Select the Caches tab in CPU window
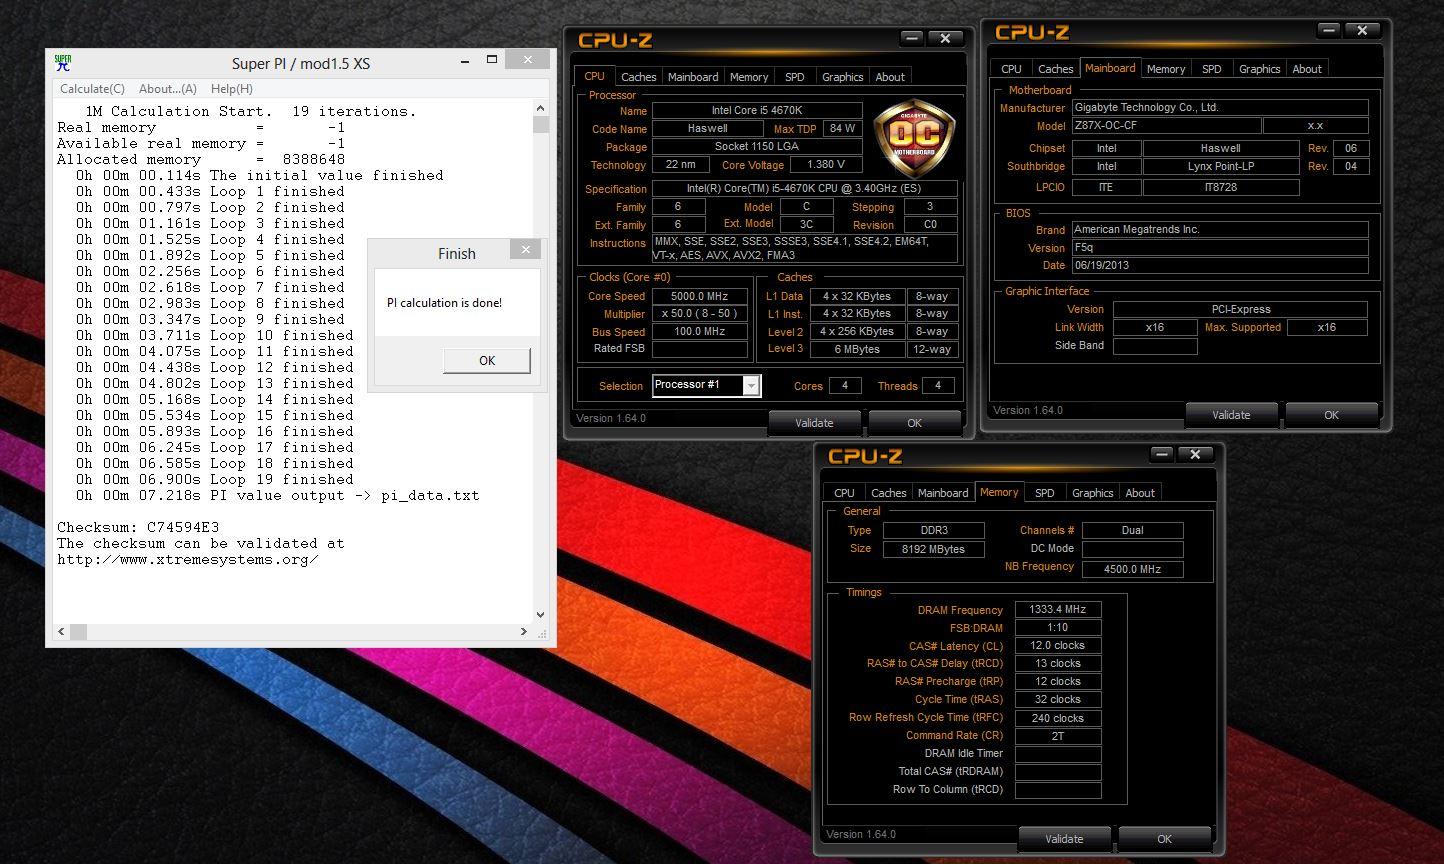This screenshot has width=1444, height=864. point(638,77)
